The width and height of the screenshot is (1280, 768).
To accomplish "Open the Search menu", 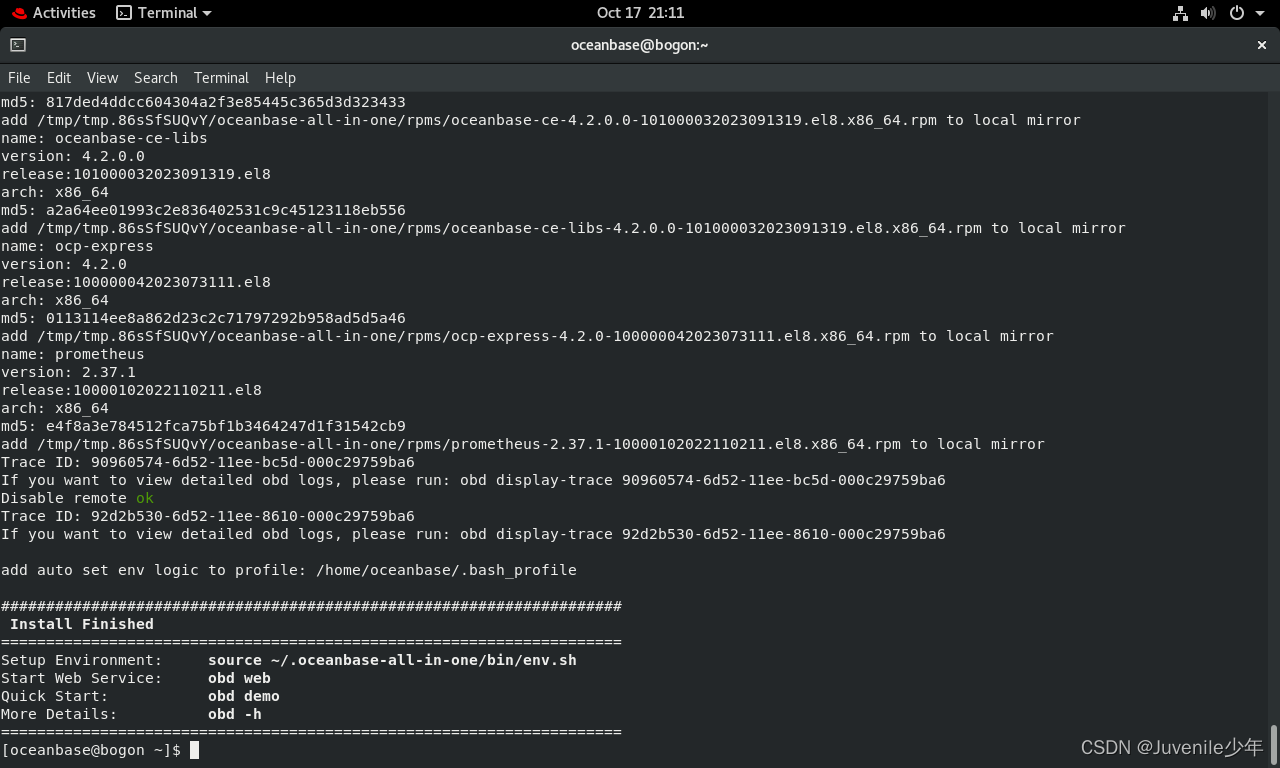I will click(156, 78).
